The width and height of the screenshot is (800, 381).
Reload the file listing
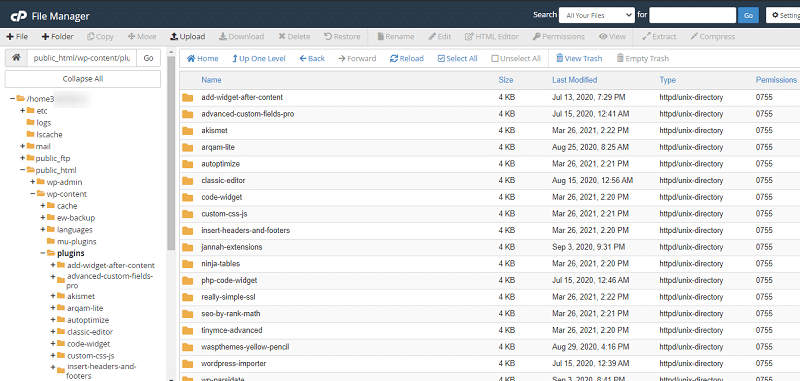point(407,59)
